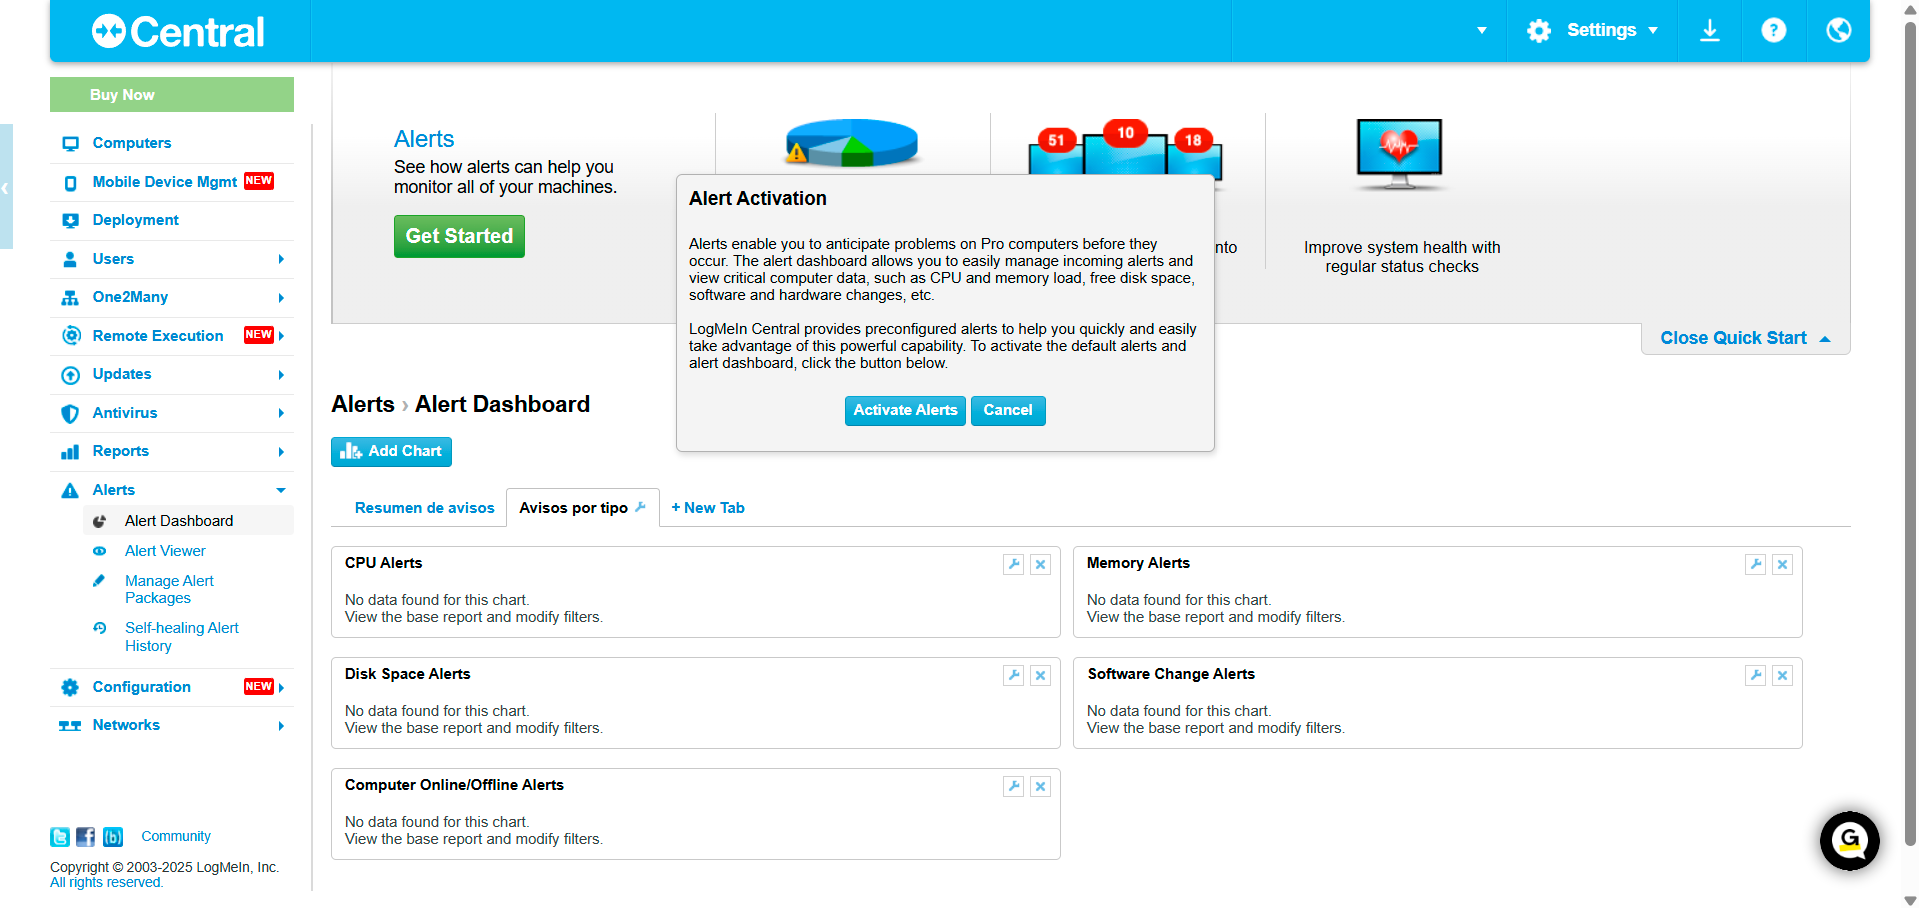Click the Reports bar chart icon

click(x=70, y=452)
